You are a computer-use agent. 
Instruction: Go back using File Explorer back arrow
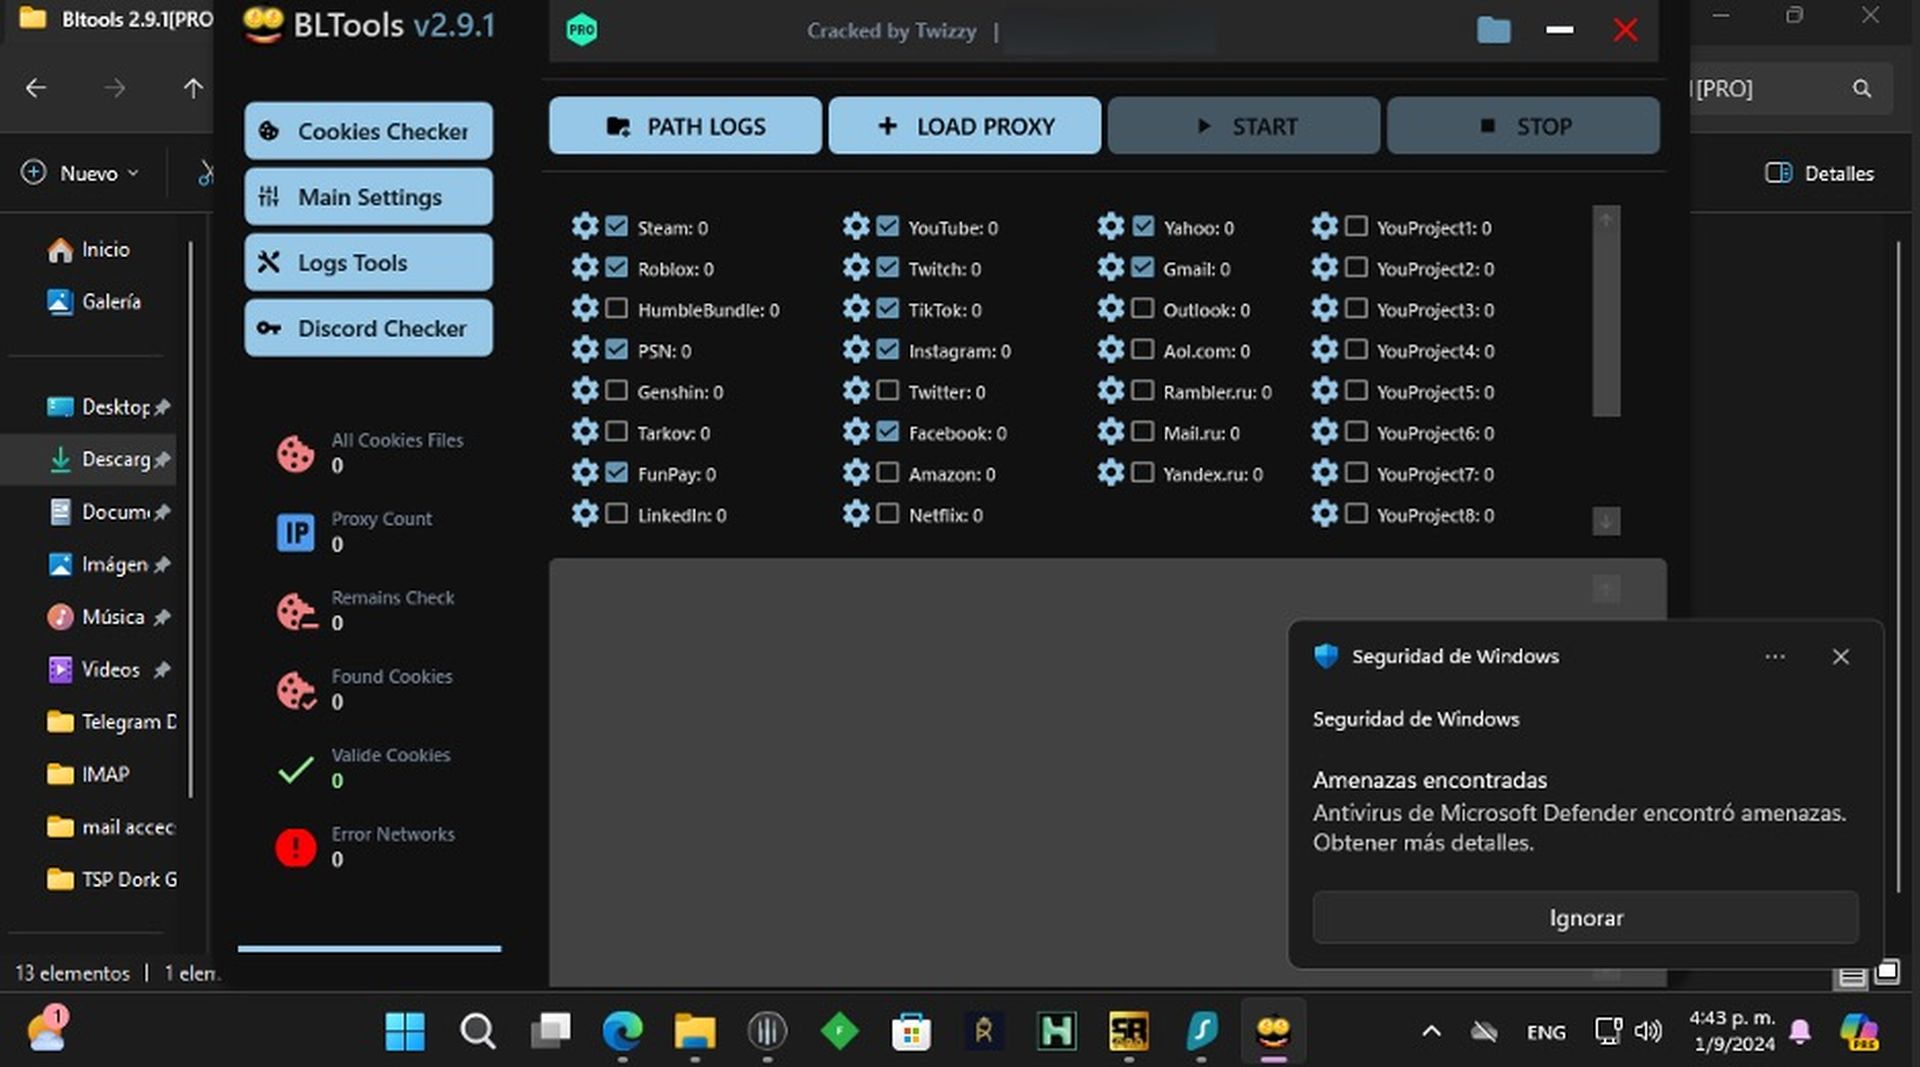pyautogui.click(x=36, y=88)
